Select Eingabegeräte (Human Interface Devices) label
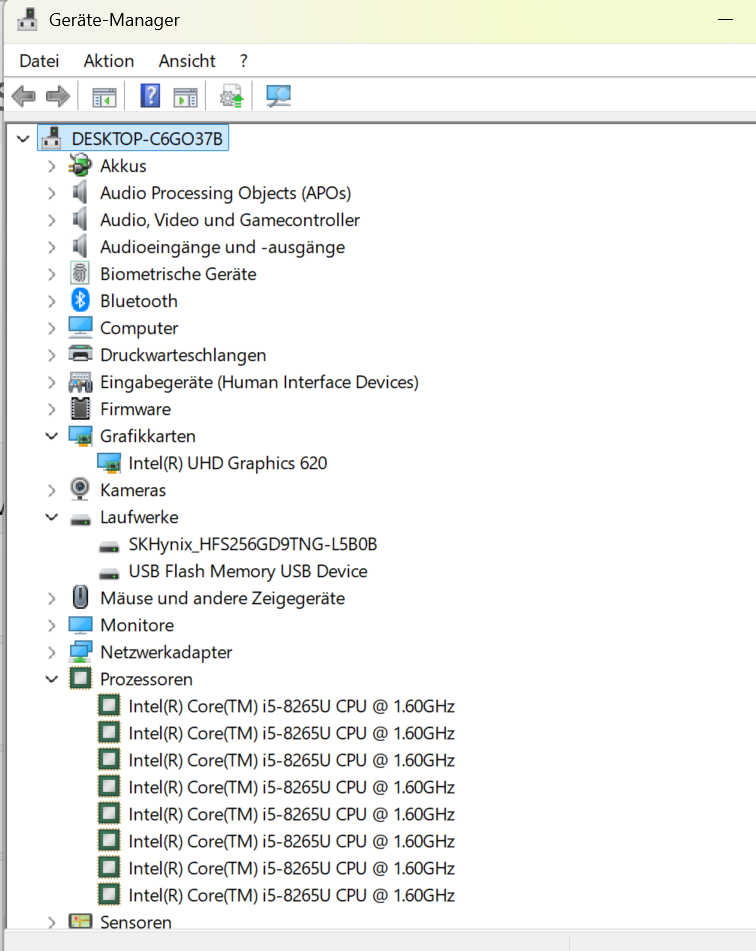This screenshot has height=951, width=756. pyautogui.click(x=259, y=382)
